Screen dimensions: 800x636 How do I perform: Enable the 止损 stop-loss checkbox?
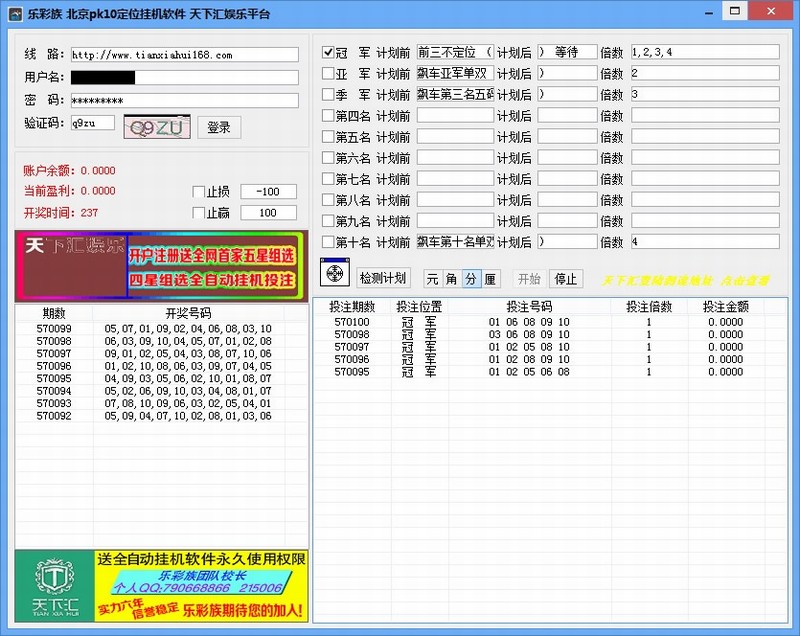tap(198, 192)
